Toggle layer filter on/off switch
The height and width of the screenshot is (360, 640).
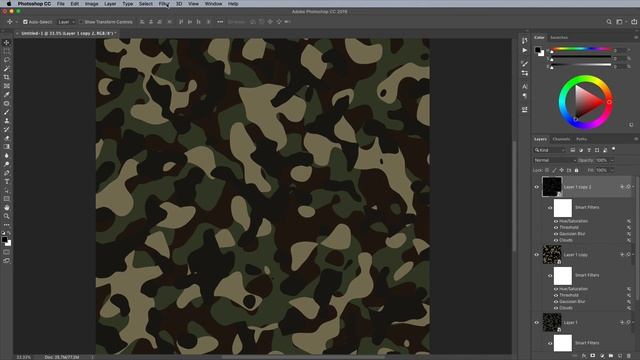point(613,149)
